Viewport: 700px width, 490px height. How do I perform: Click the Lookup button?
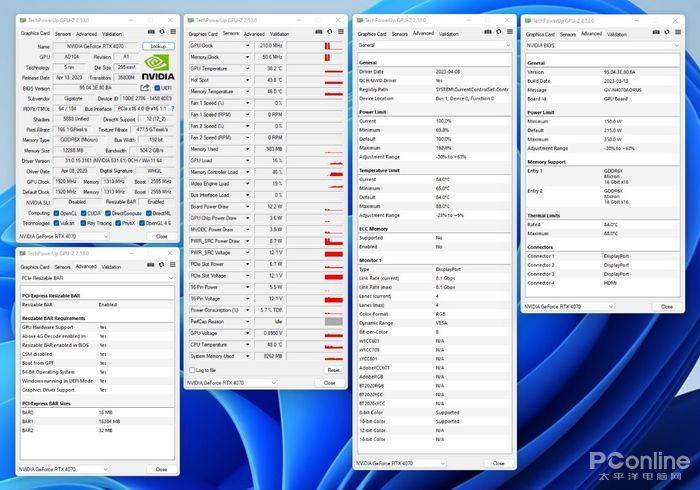pyautogui.click(x=158, y=46)
